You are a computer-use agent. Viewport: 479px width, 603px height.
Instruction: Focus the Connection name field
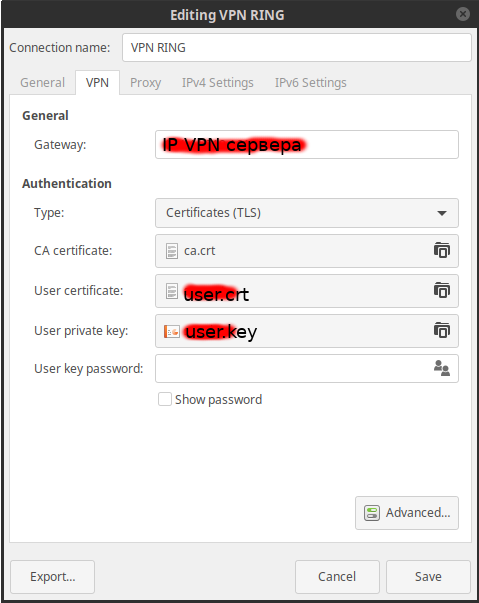click(297, 48)
